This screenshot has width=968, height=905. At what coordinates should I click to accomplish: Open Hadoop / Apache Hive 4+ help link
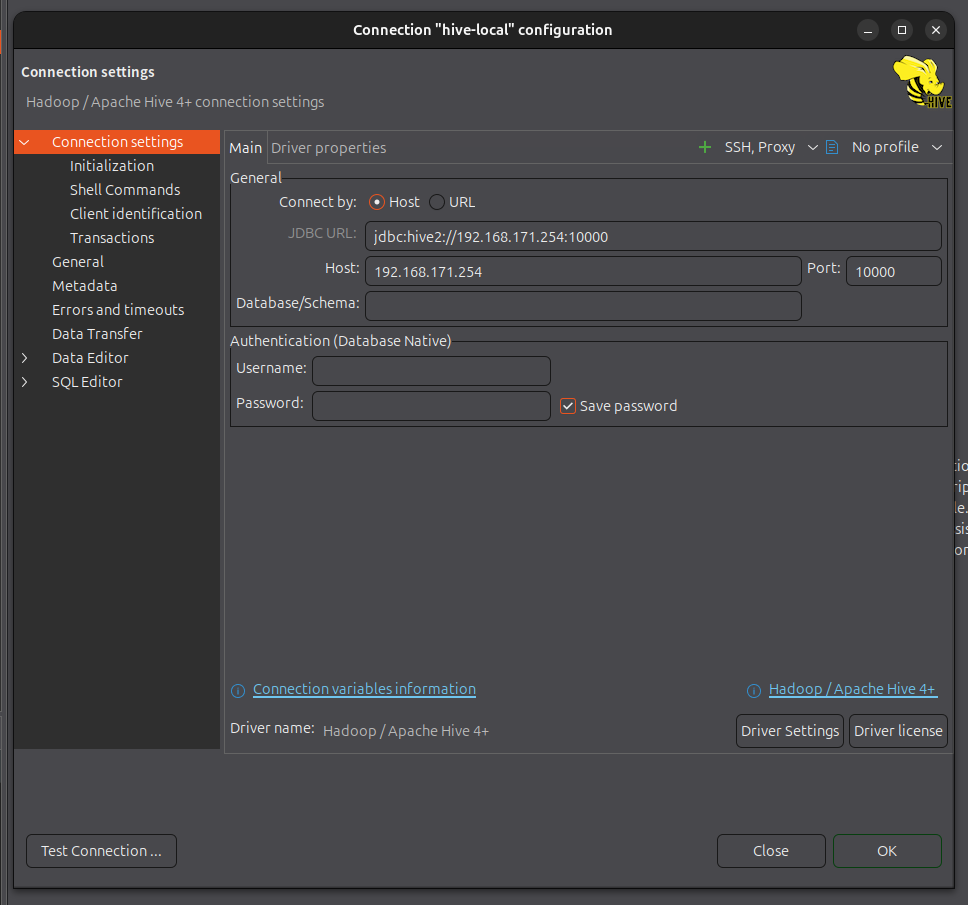(x=853, y=689)
